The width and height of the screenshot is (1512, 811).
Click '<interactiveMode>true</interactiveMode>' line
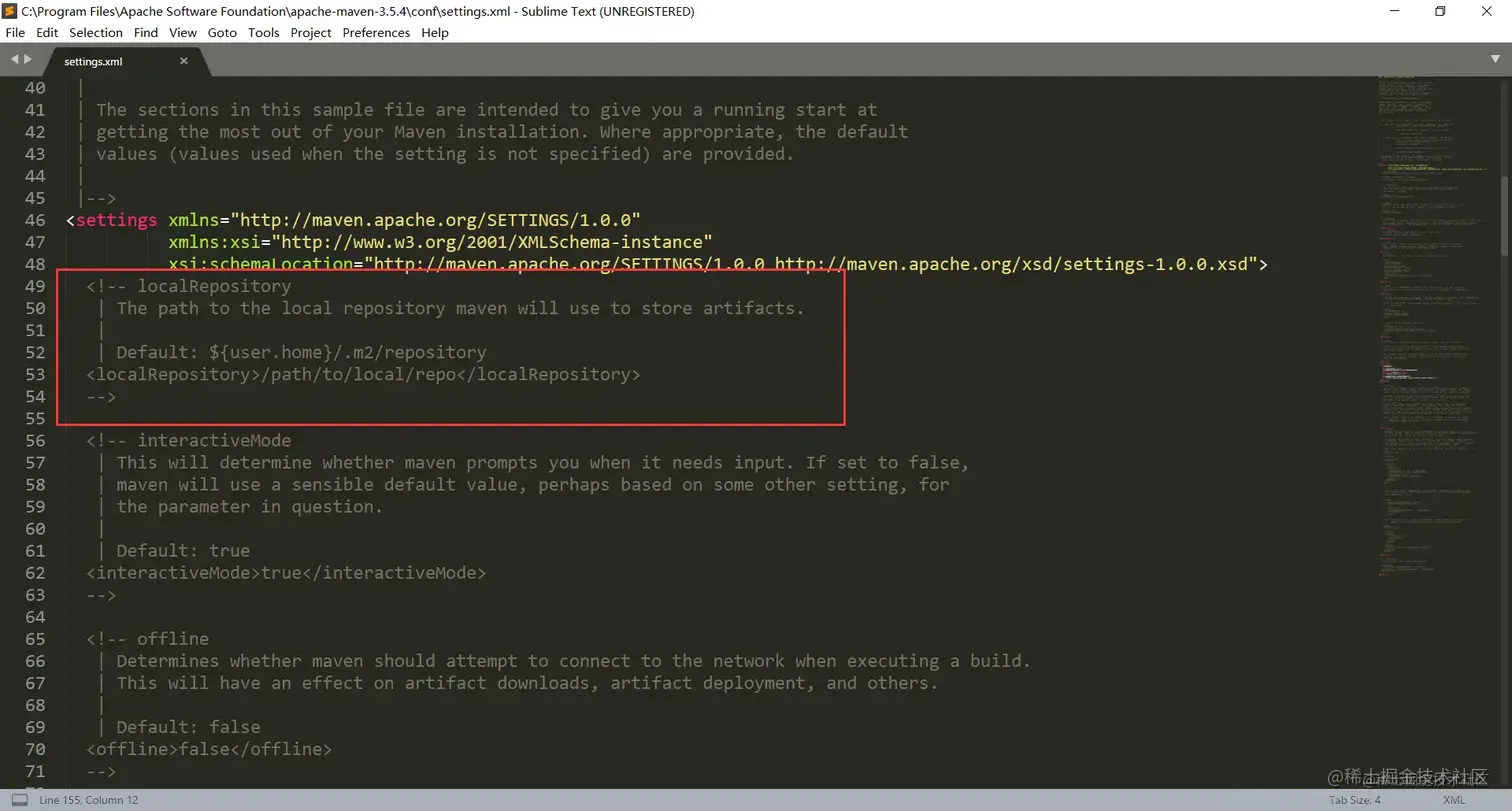point(286,573)
